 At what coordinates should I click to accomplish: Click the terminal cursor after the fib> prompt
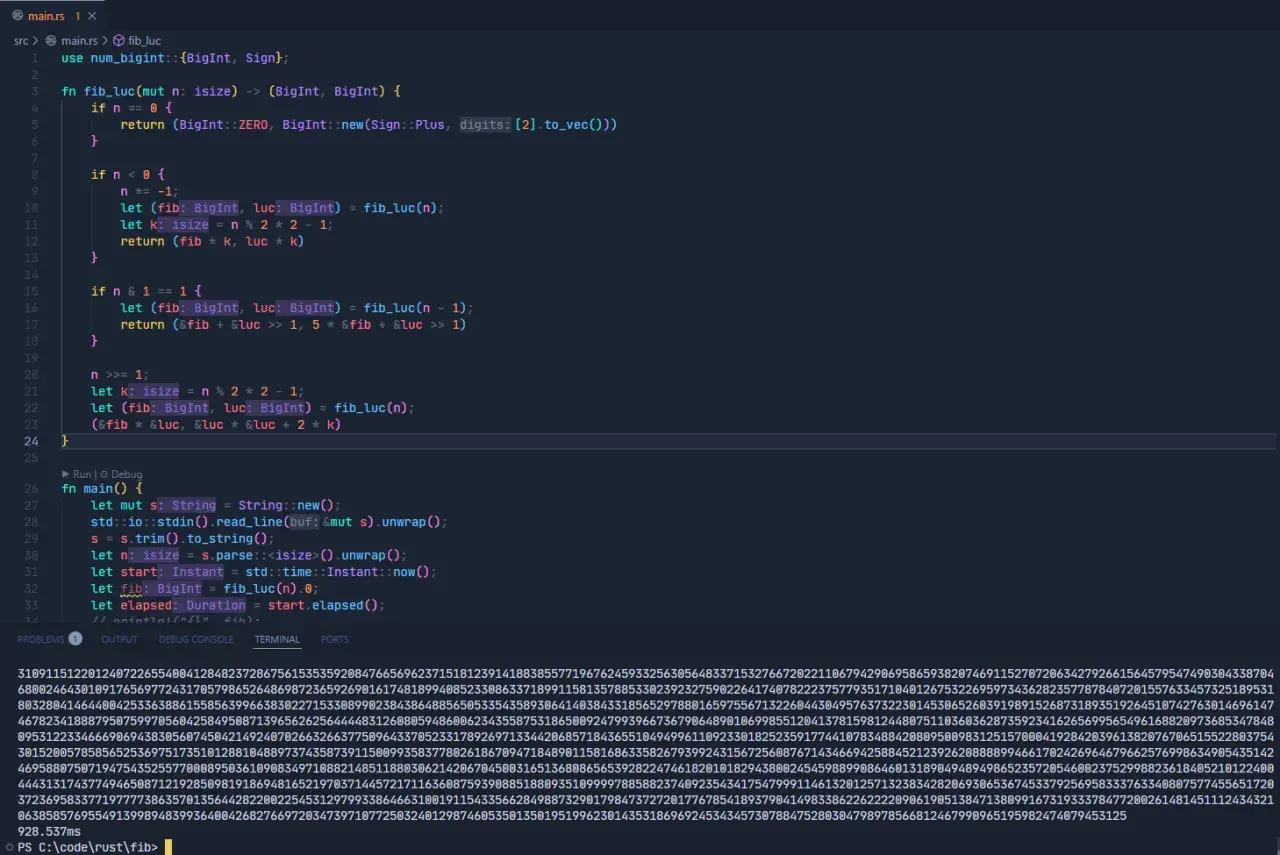[x=169, y=847]
